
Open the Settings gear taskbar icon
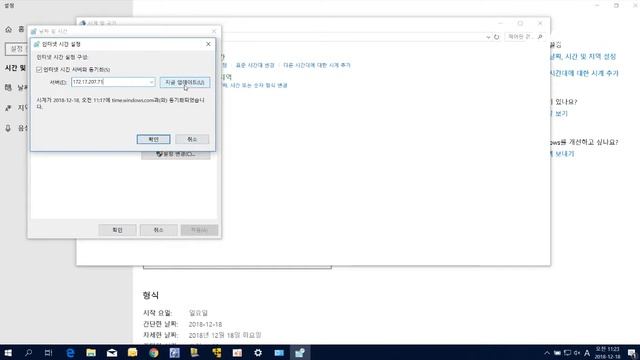tap(258, 353)
